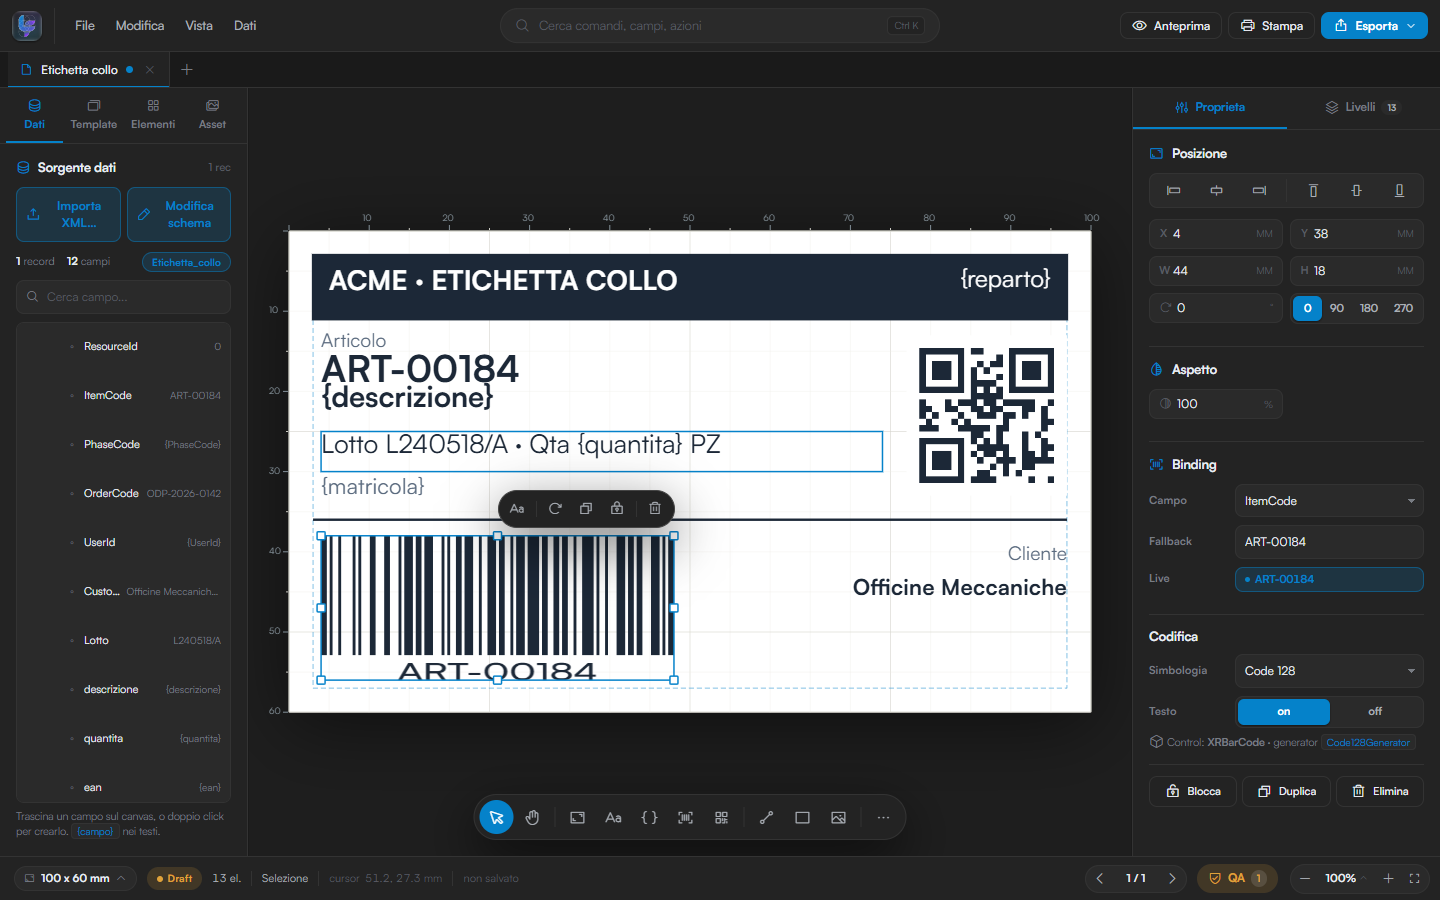Open the 100% zoom level menu
The width and height of the screenshot is (1440, 900).
(x=1345, y=878)
